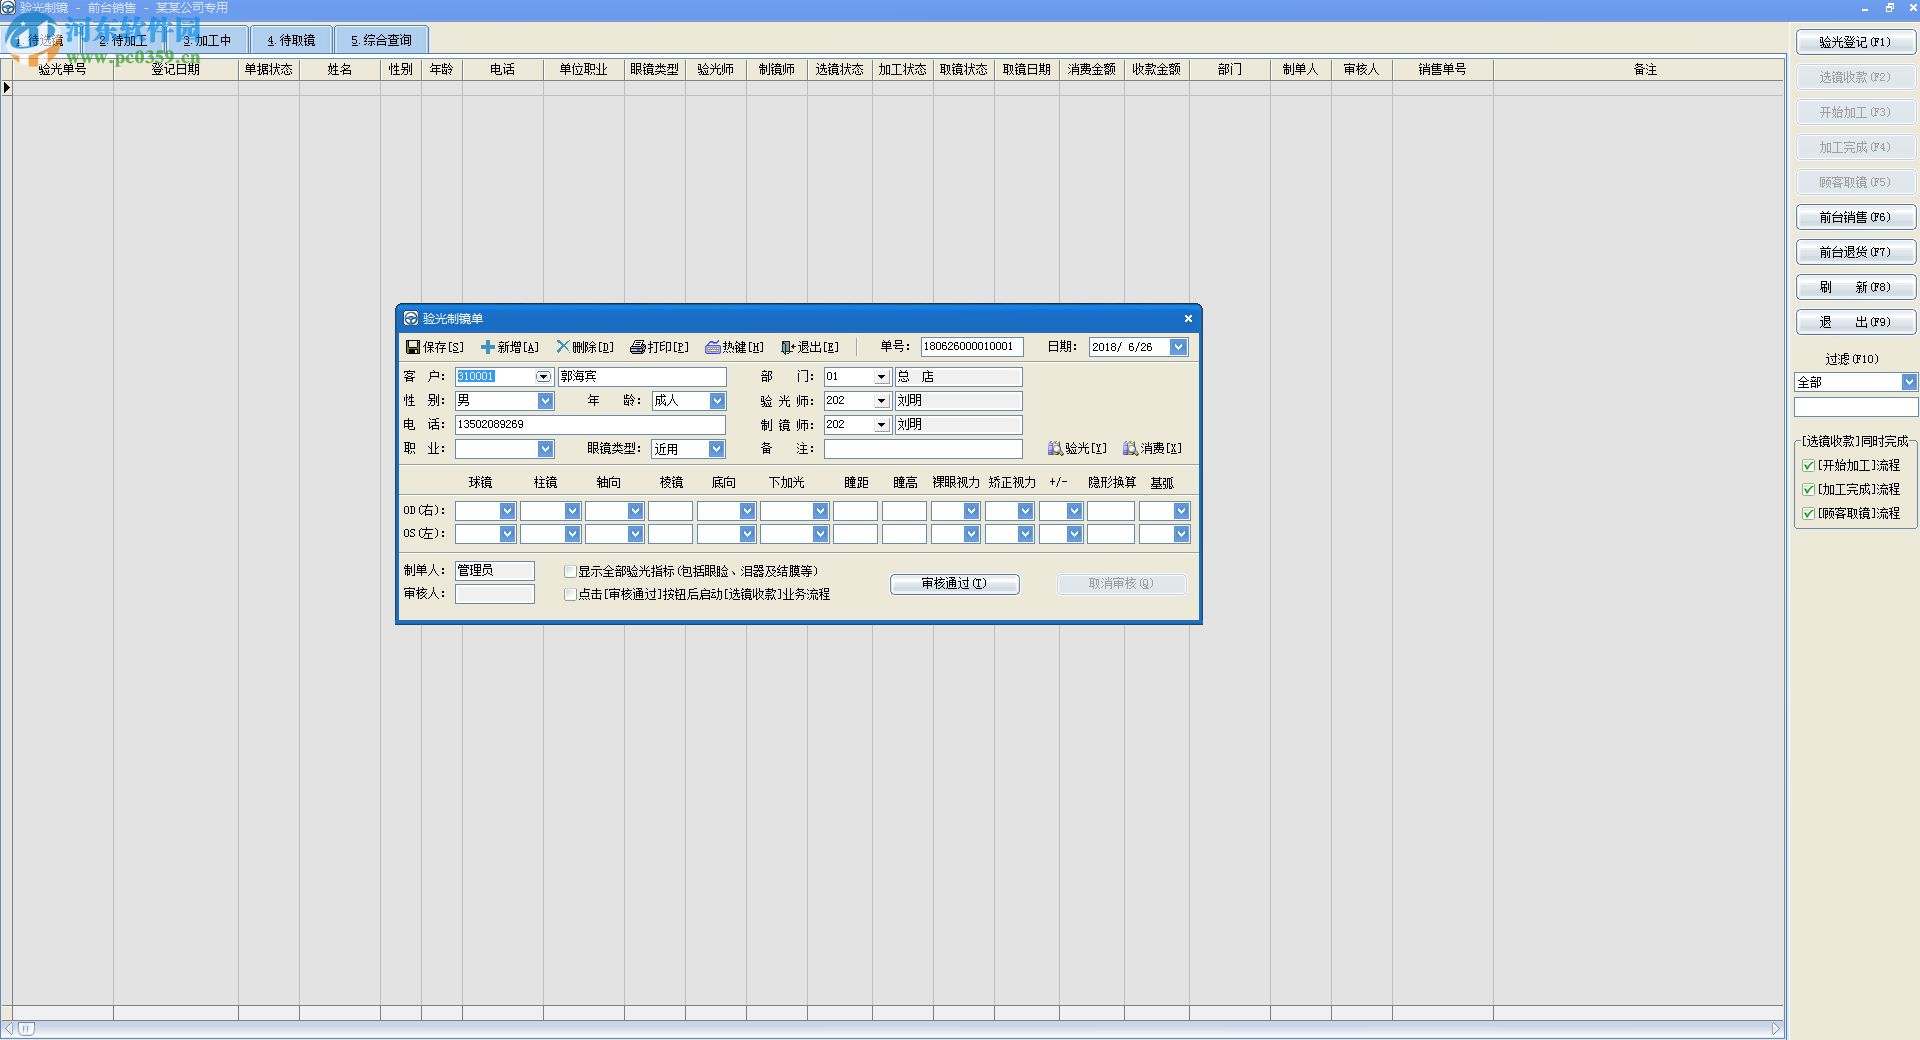The image size is (1920, 1040).
Task: Switch to the 4.待取镜 tab
Action: [291, 40]
